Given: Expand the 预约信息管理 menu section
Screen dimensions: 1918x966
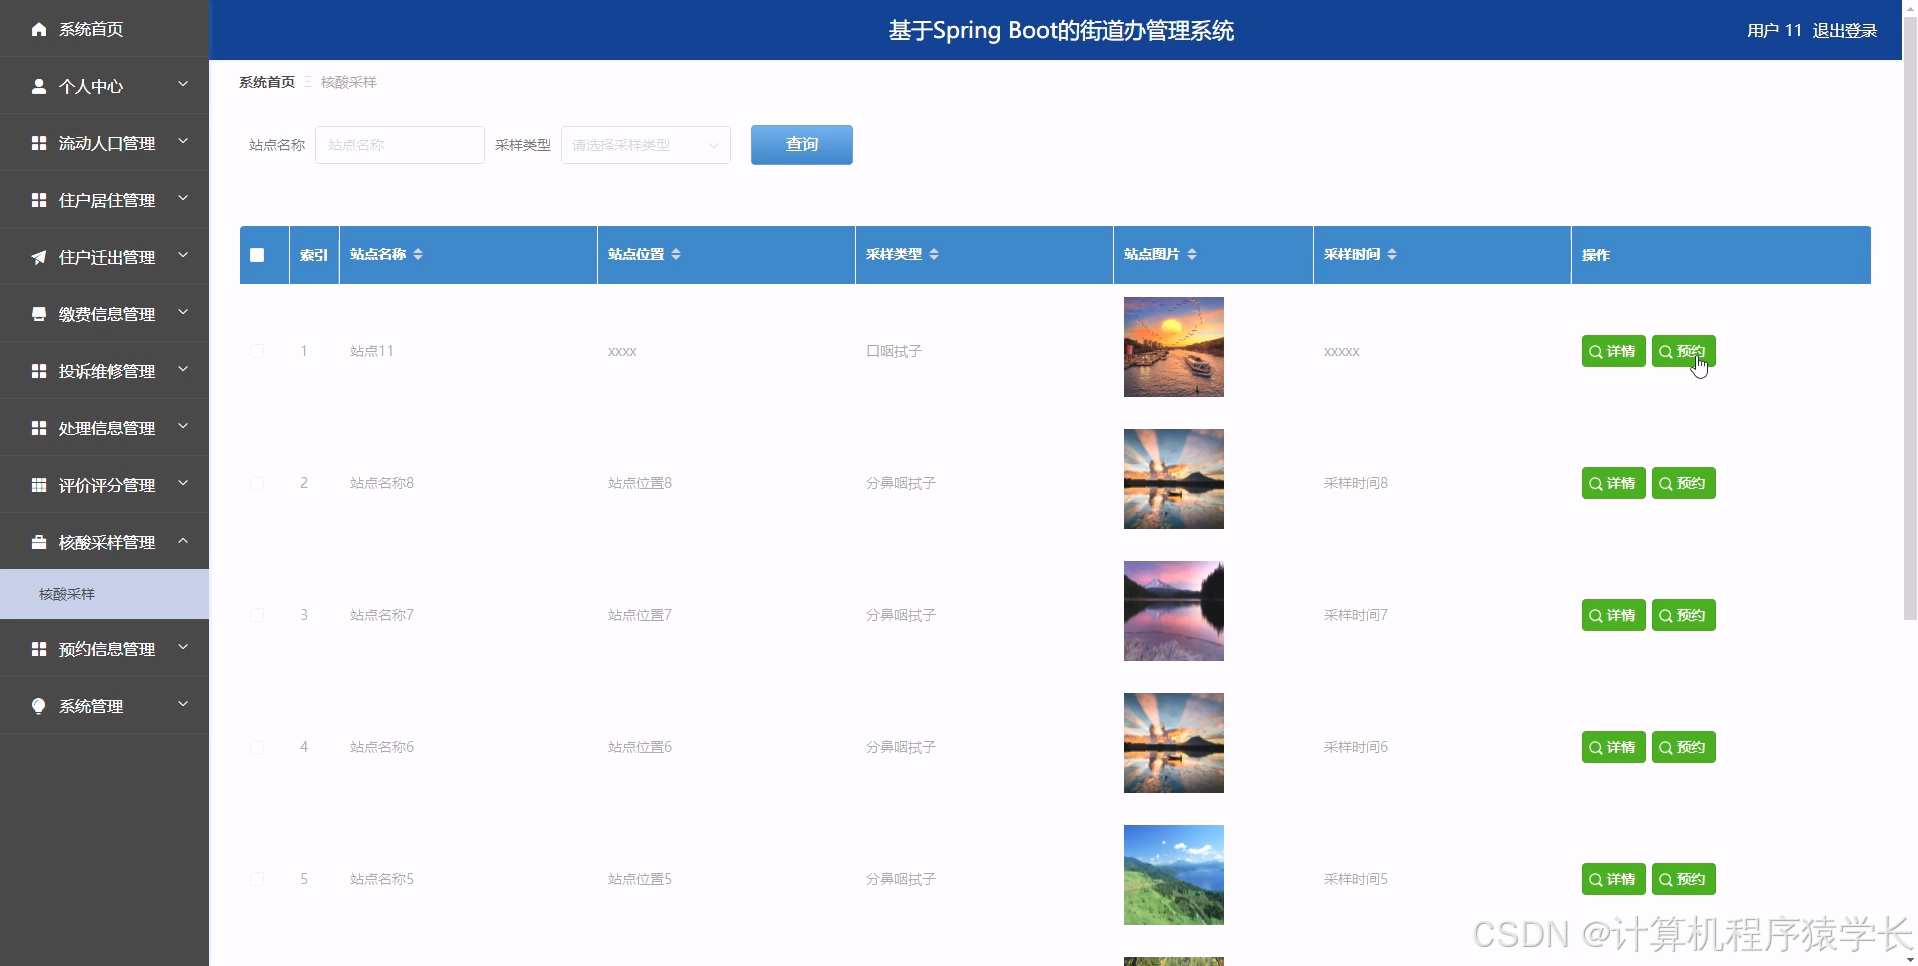Looking at the screenshot, I should pos(105,648).
